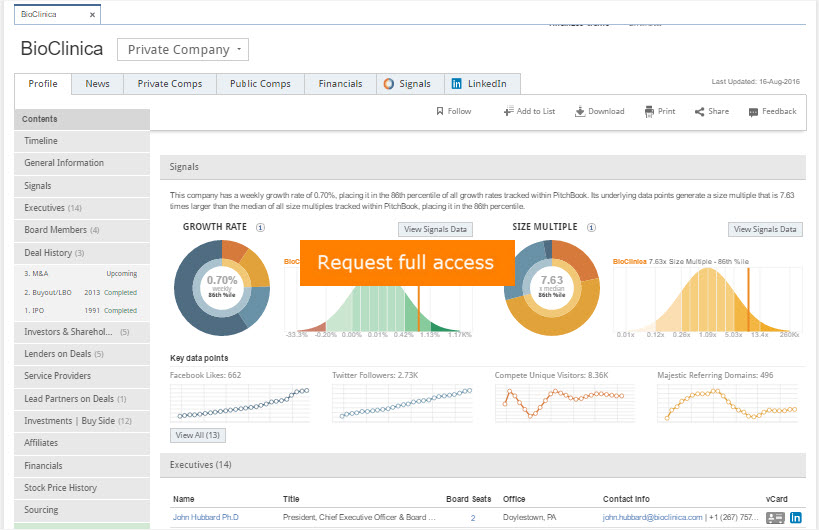The image size is (819, 530).
Task: Select the 3. M&A Upcoming deal
Action: pyautogui.click(x=81, y=274)
